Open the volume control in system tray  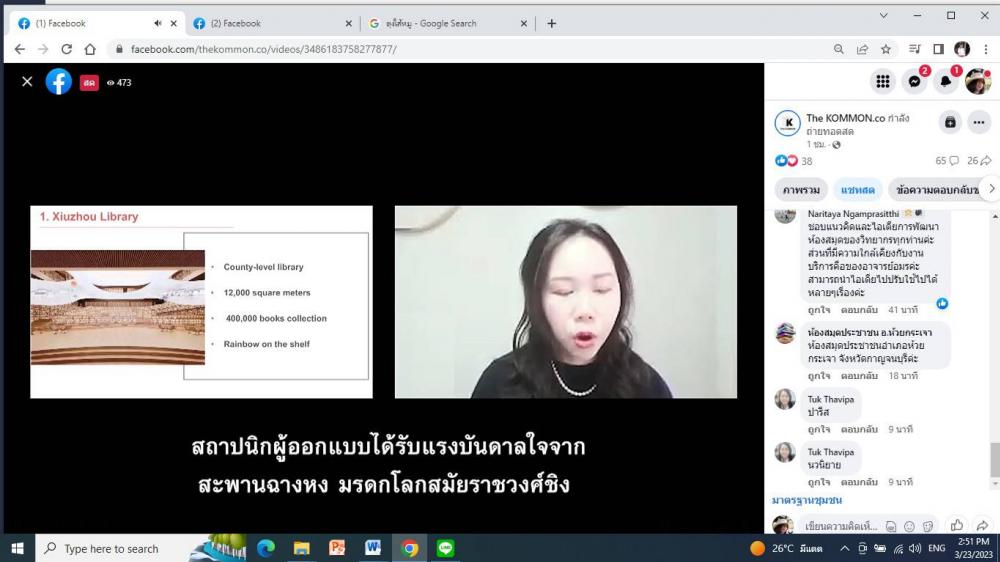[915, 548]
